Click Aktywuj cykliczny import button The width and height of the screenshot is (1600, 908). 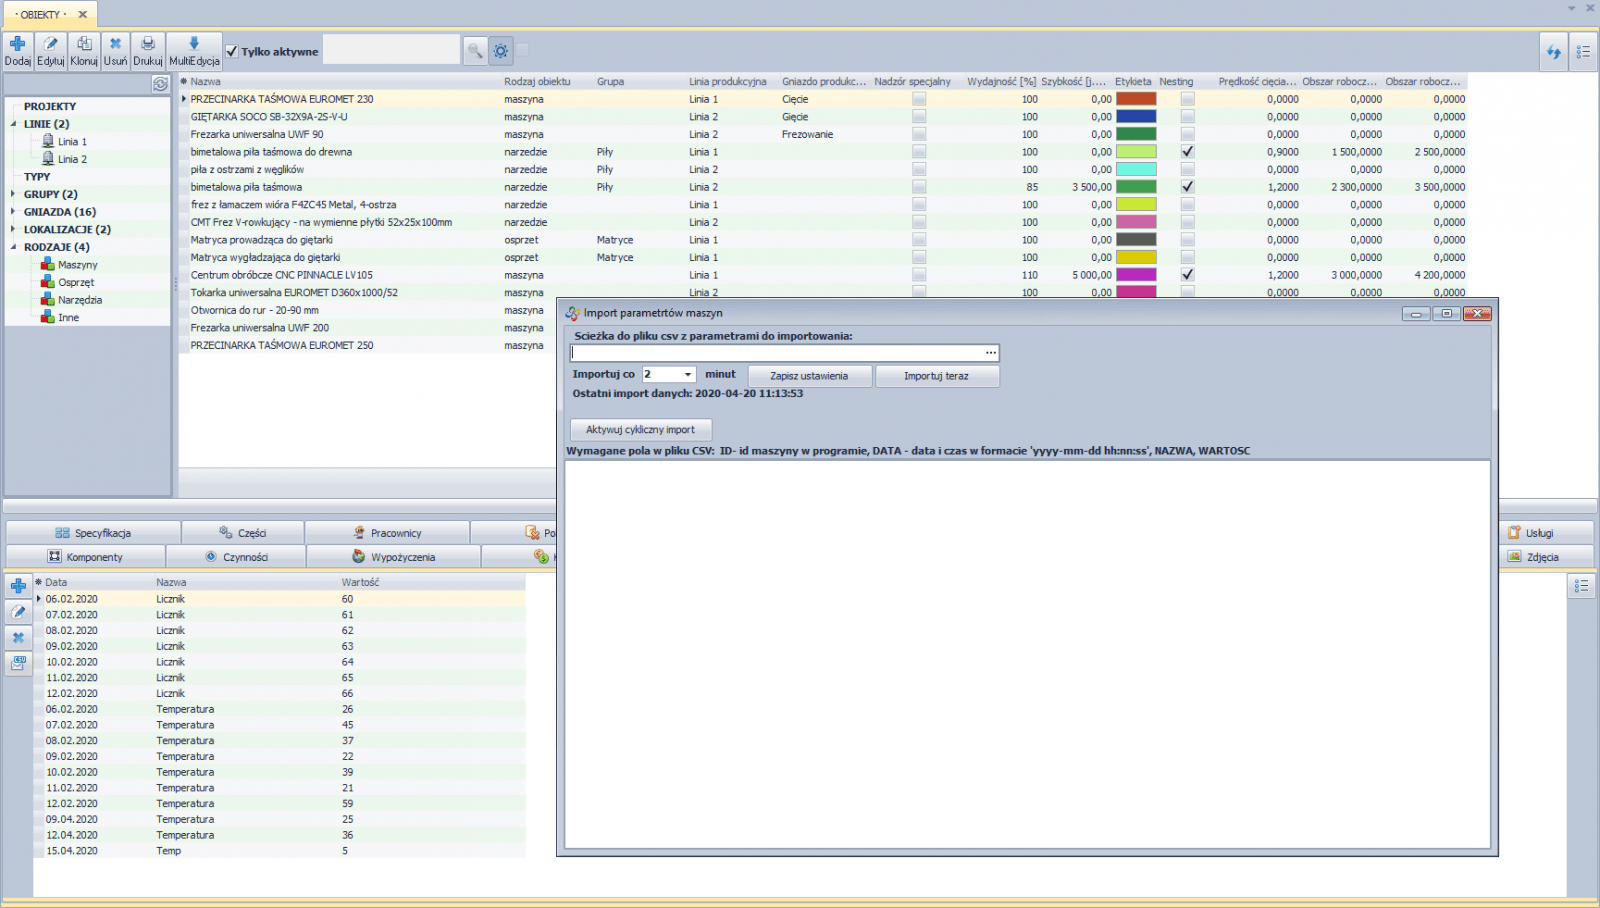pyautogui.click(x=641, y=430)
